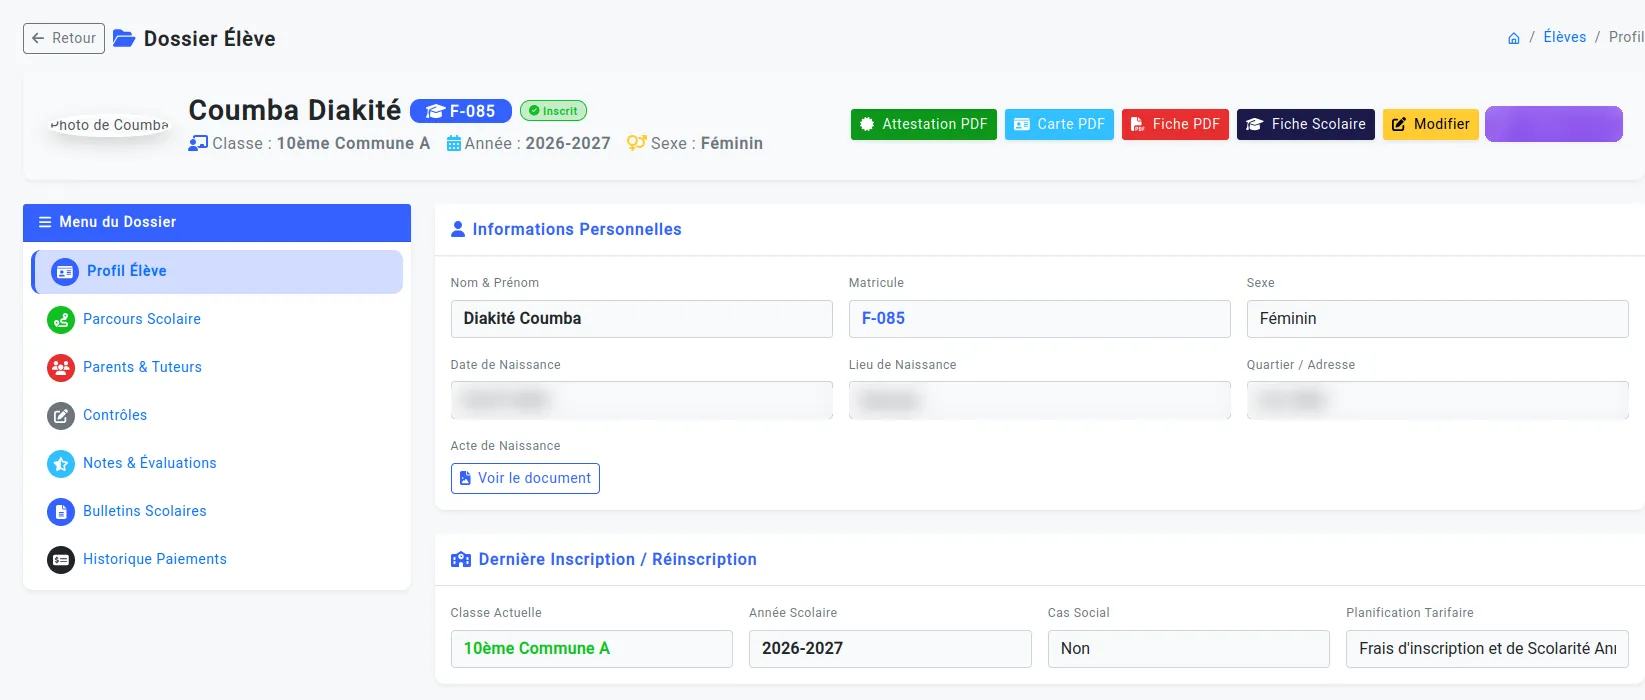Click the Matricule field showing F-085

coord(1040,319)
